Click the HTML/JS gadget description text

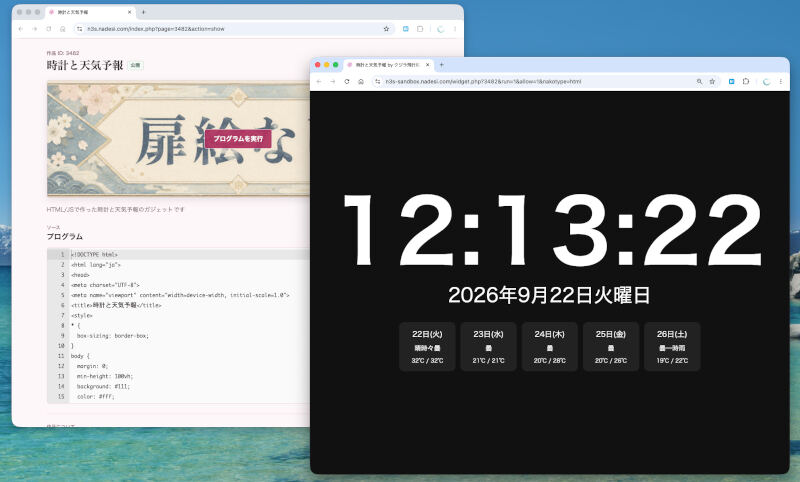115,210
